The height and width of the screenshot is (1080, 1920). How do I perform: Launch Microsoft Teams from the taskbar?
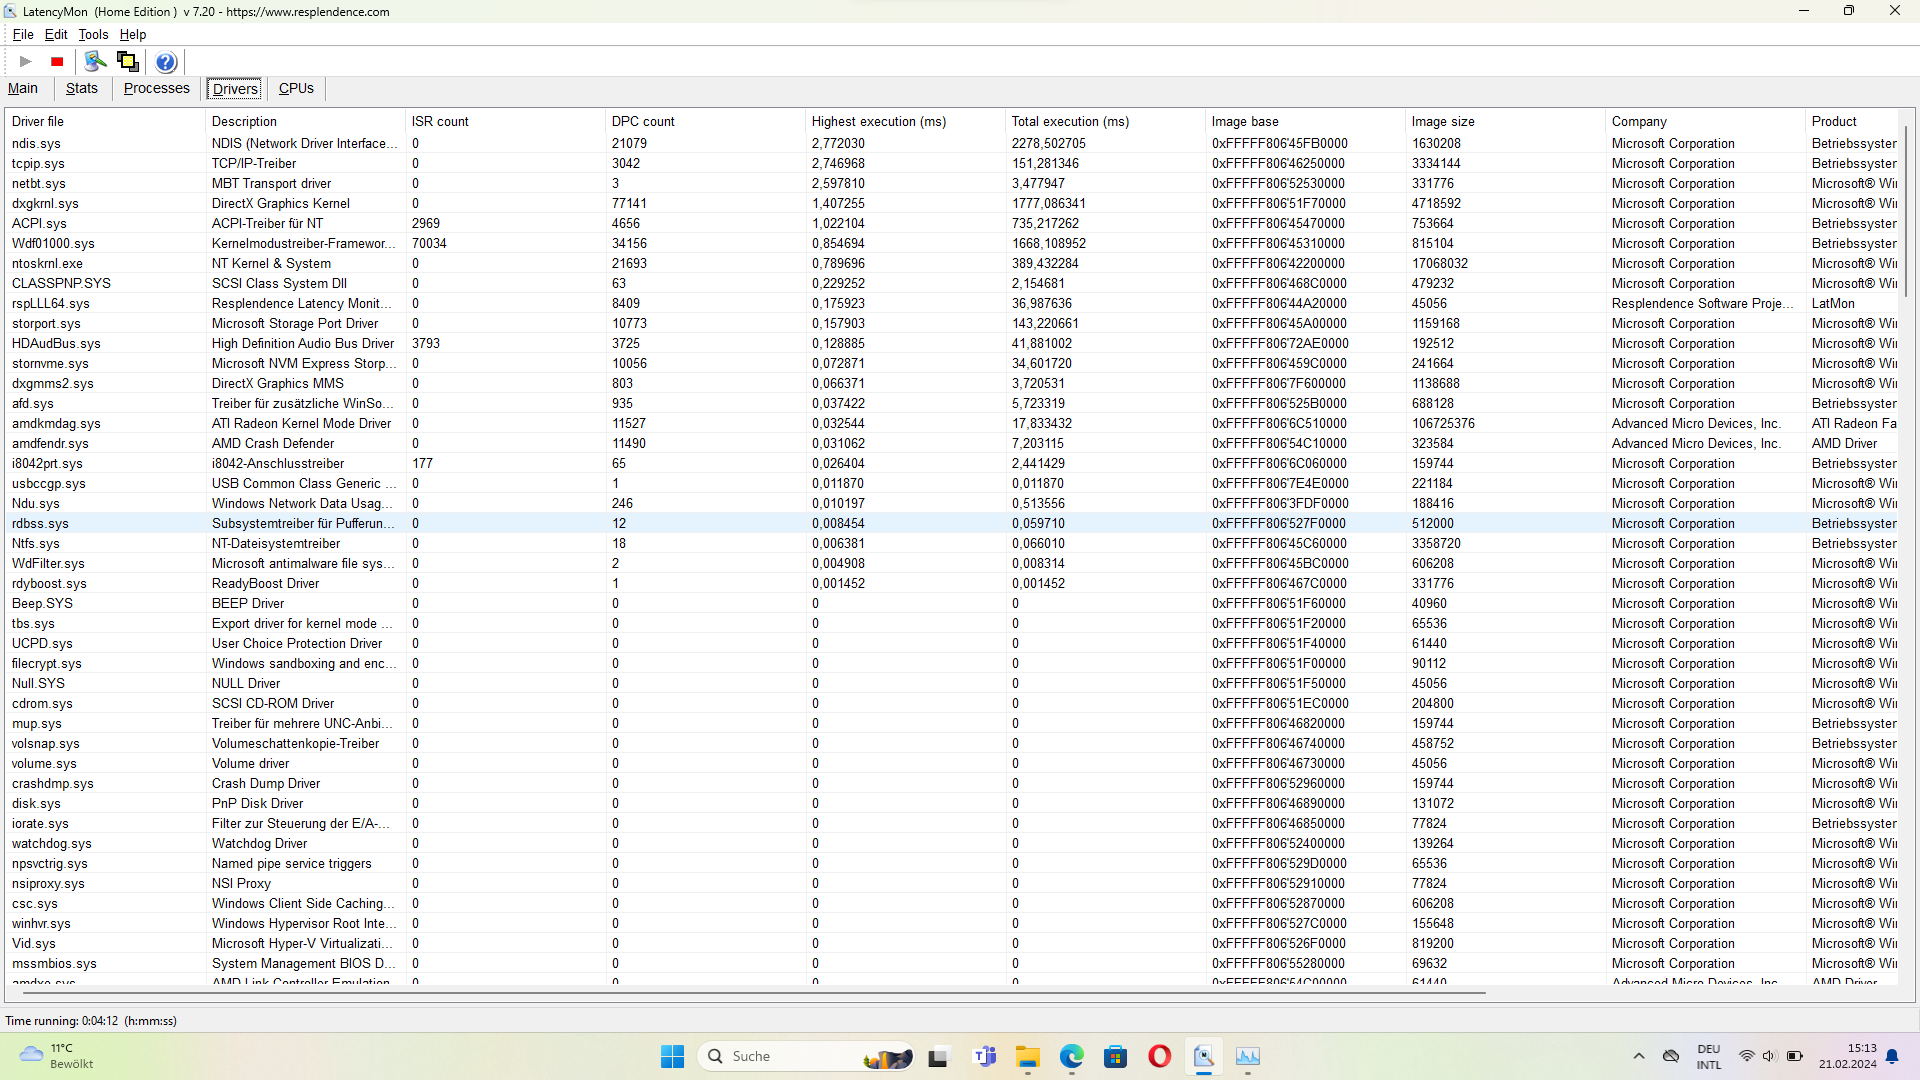pyautogui.click(x=985, y=1056)
